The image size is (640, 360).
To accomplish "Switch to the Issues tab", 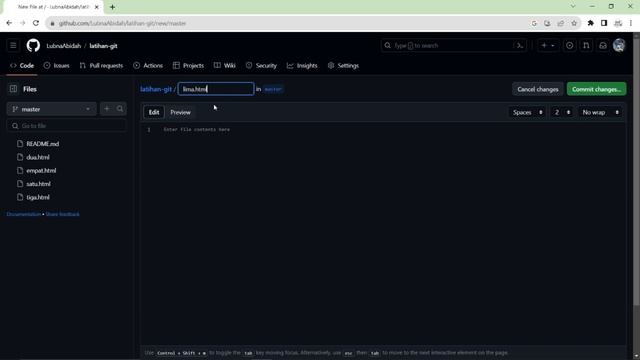I will (x=57, y=66).
